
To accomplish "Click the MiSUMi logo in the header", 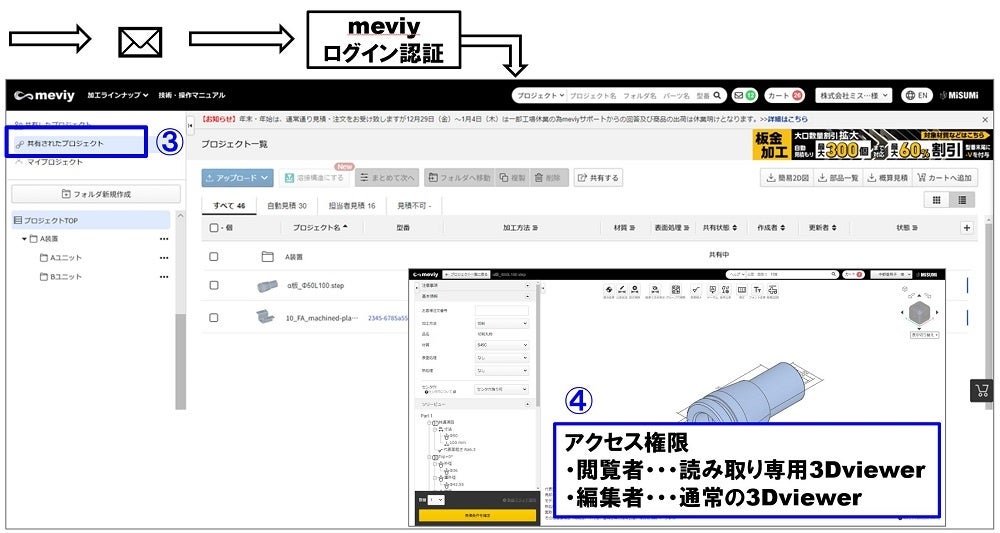I will 959,96.
